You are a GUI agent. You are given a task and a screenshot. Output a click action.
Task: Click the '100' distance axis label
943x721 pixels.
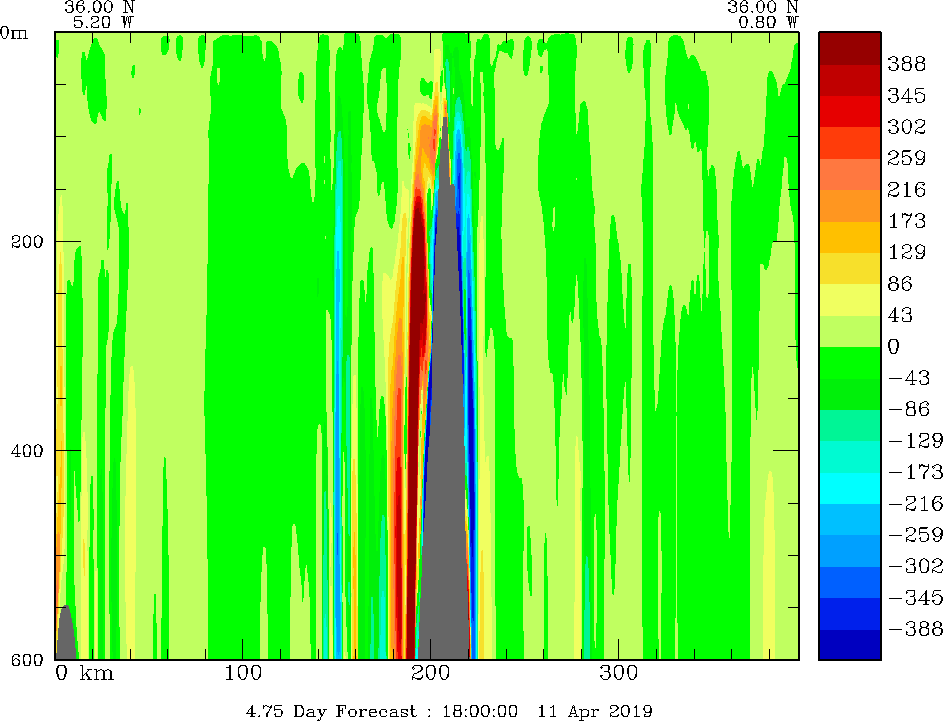point(243,672)
